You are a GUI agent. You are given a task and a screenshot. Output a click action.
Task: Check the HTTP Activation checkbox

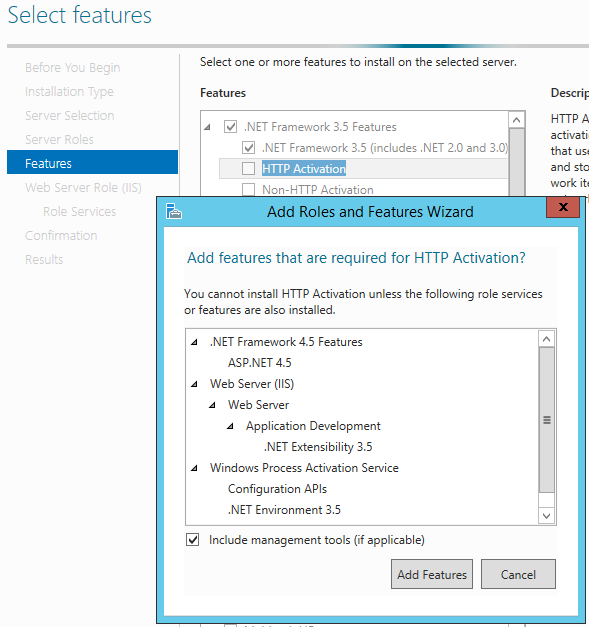pos(248,169)
